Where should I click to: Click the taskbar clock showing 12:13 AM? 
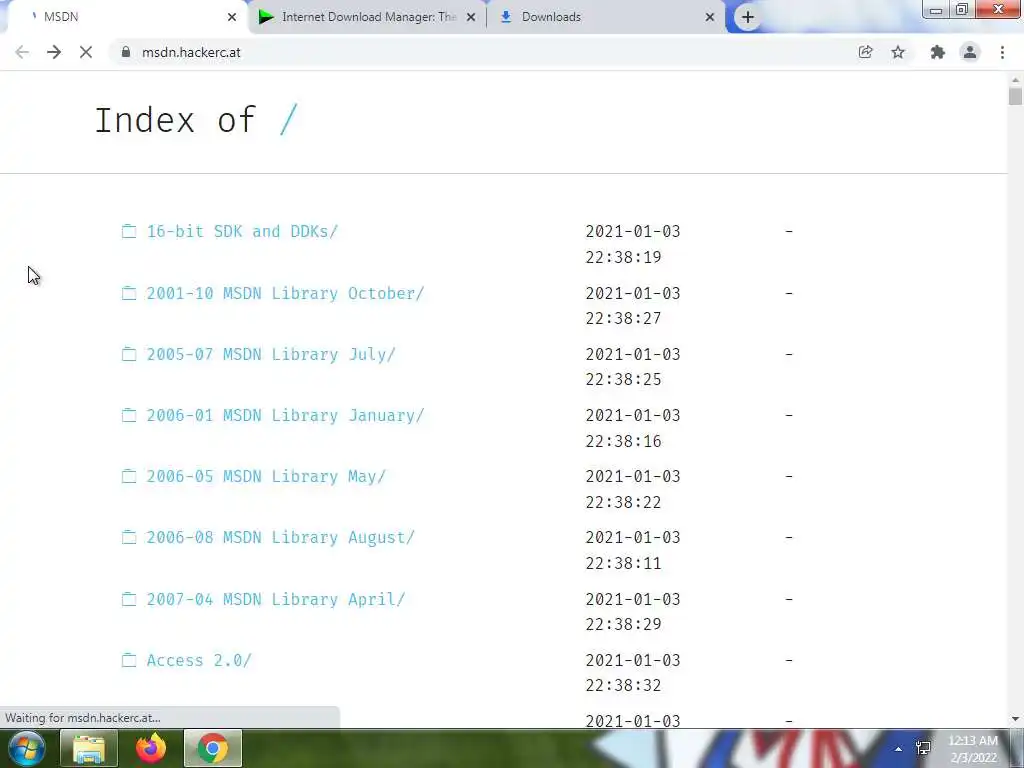click(x=973, y=749)
